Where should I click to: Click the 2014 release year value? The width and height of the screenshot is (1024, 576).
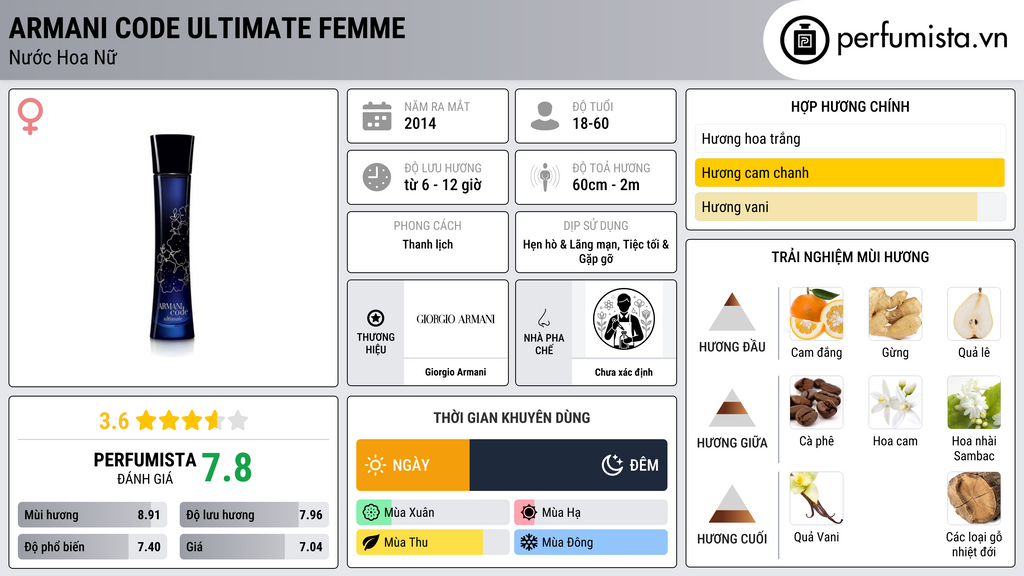tap(420, 123)
